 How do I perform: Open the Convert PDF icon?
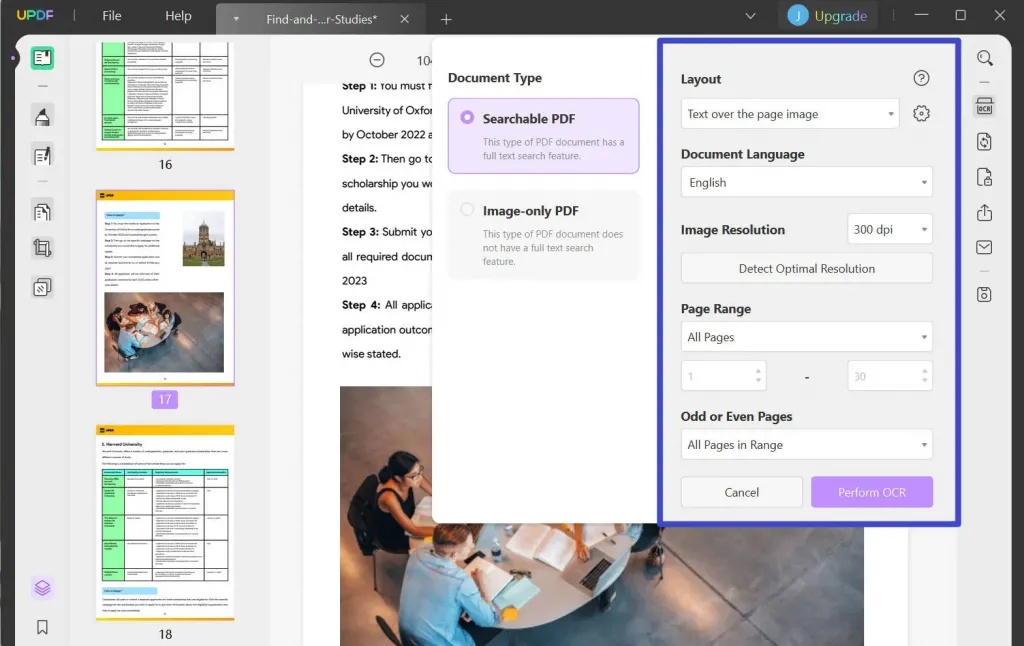click(984, 142)
